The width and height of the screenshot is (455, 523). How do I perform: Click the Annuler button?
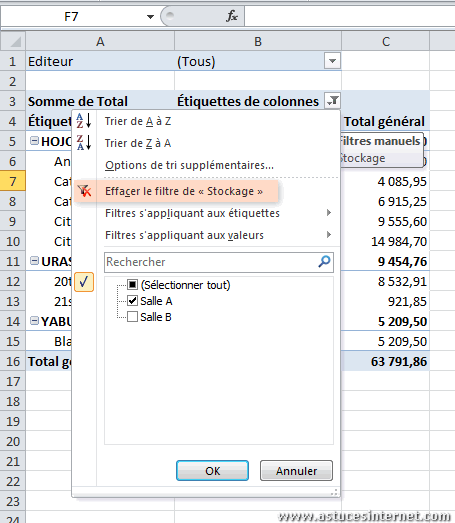click(296, 471)
